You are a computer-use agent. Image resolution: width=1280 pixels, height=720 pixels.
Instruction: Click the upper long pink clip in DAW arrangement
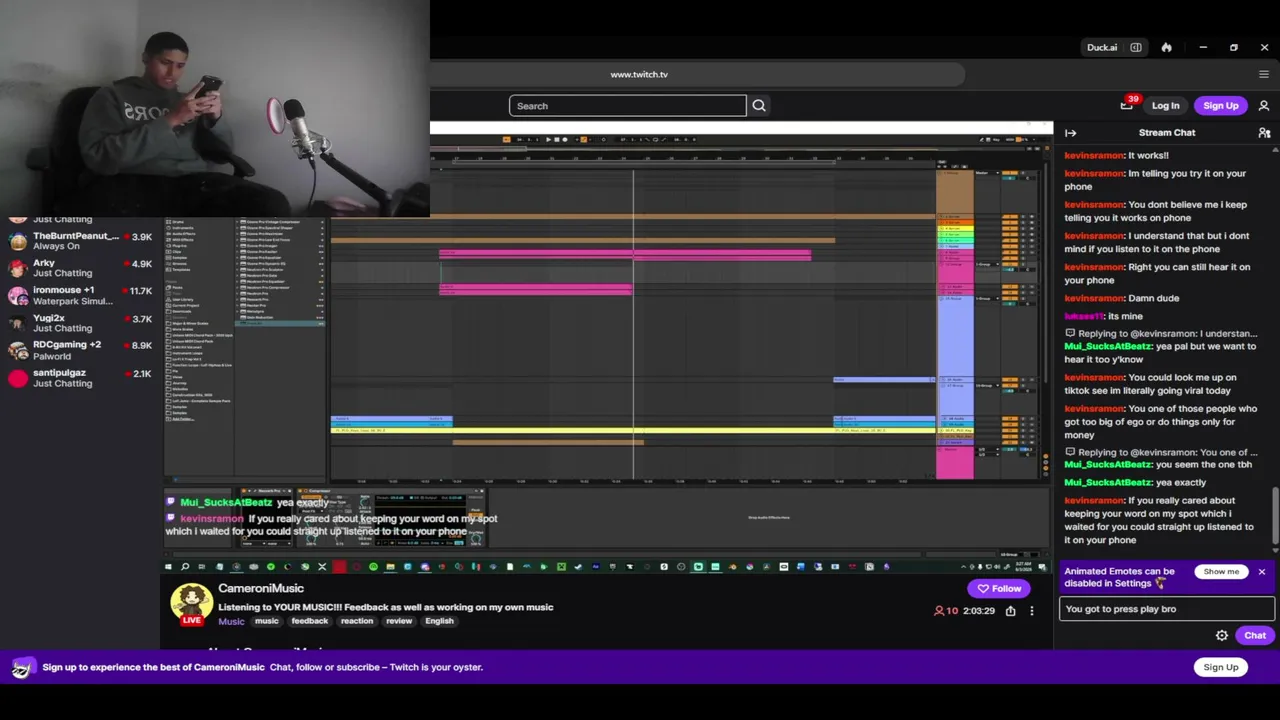[625, 255]
